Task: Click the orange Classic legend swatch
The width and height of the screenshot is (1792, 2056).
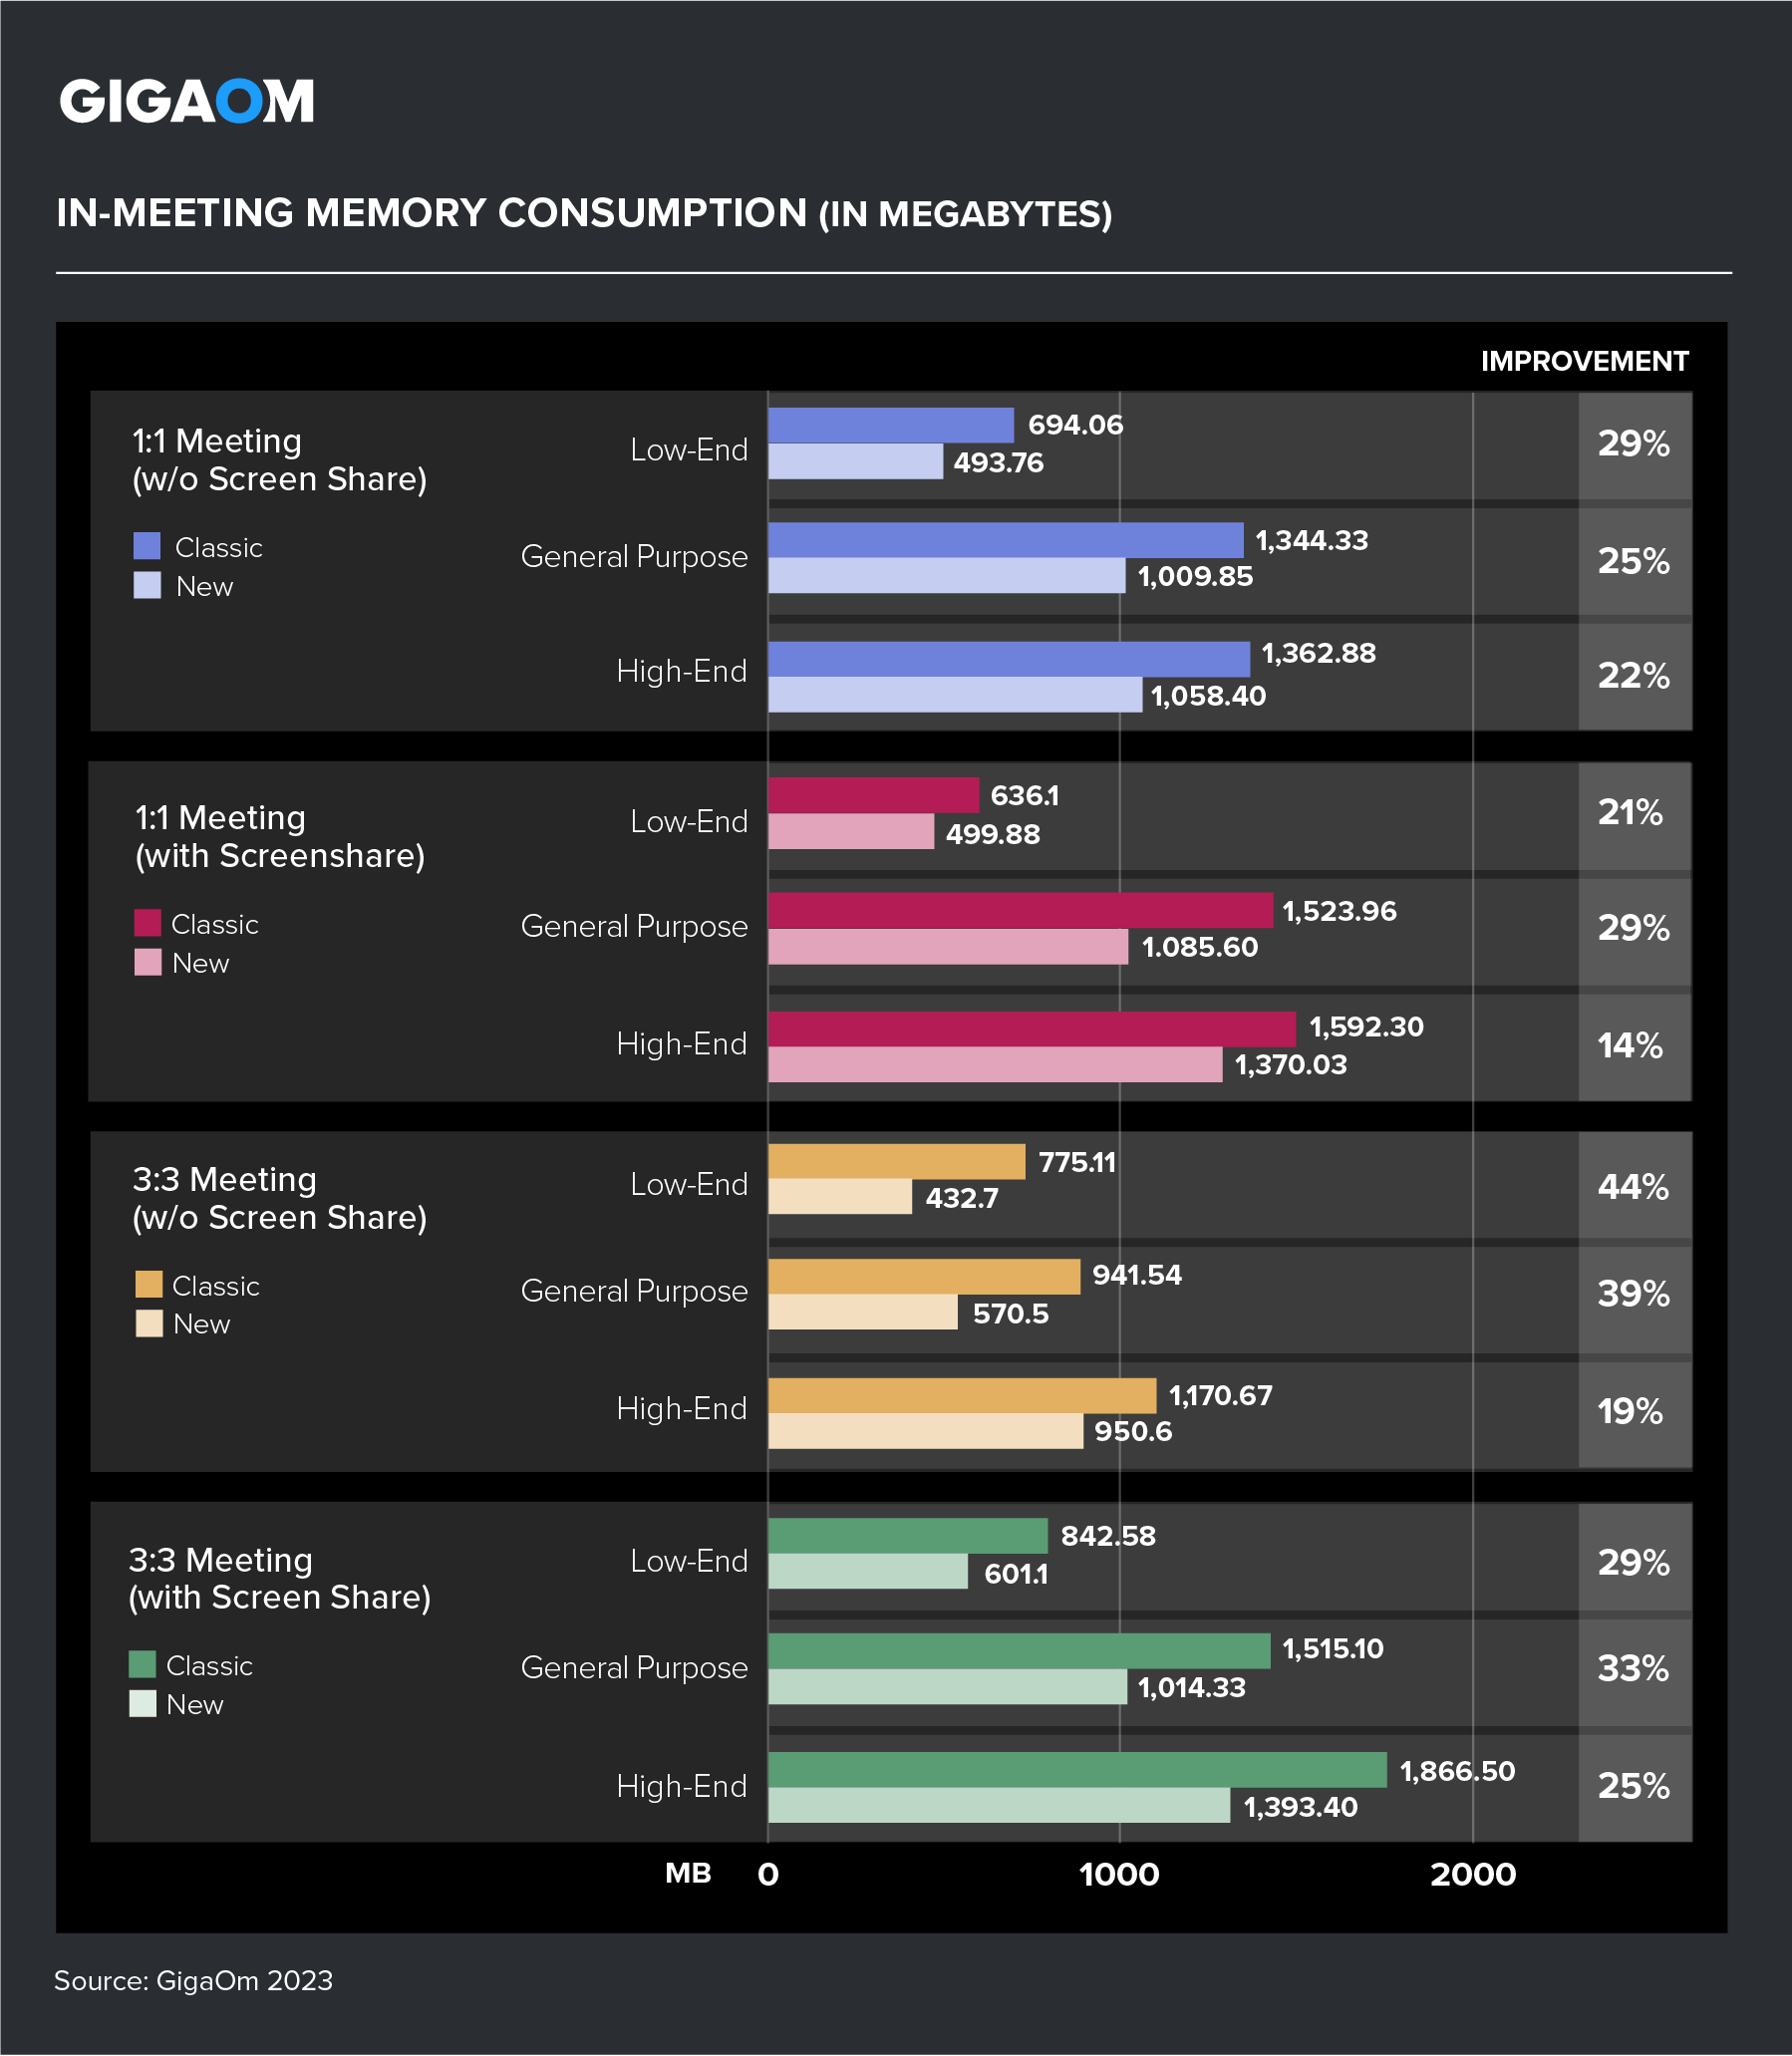Action: (148, 1285)
